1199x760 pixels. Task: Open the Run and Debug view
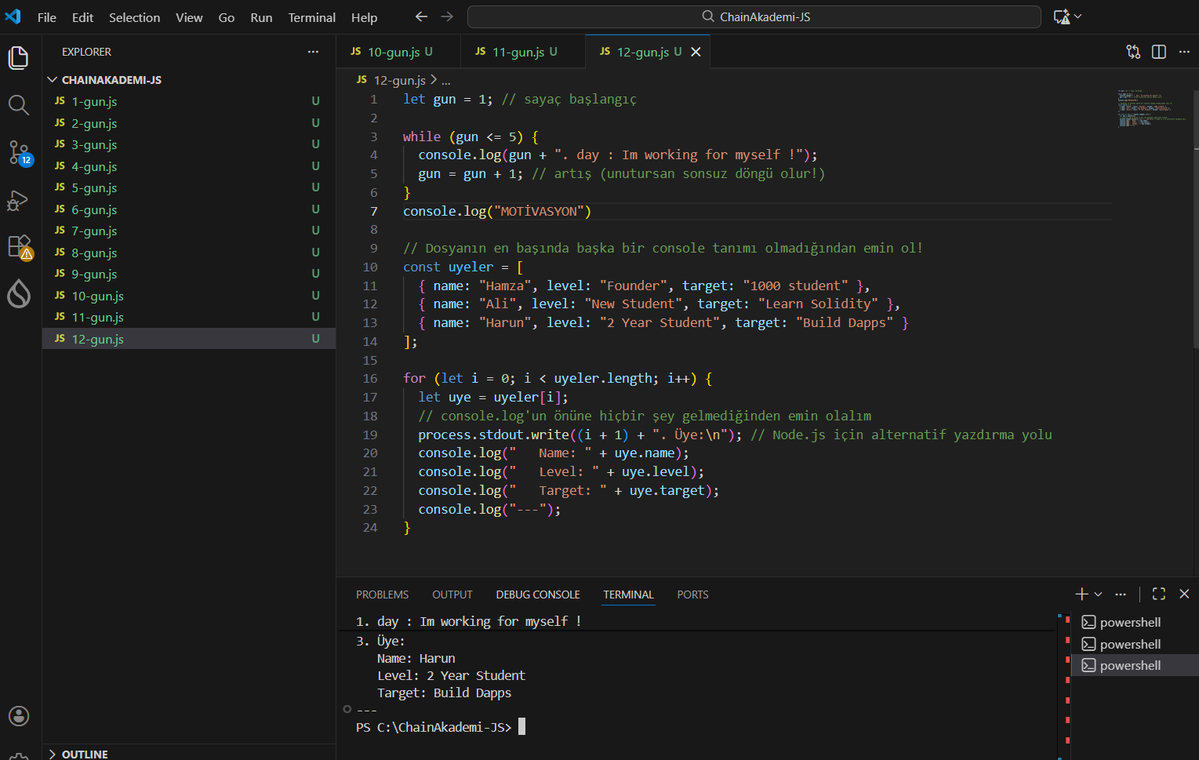click(18, 200)
